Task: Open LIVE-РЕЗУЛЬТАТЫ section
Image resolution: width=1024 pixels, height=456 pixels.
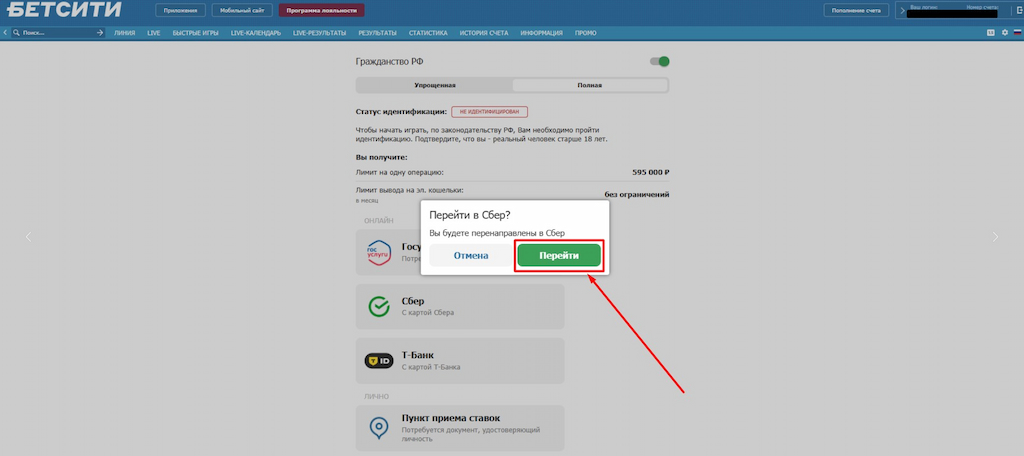Action: [x=320, y=33]
